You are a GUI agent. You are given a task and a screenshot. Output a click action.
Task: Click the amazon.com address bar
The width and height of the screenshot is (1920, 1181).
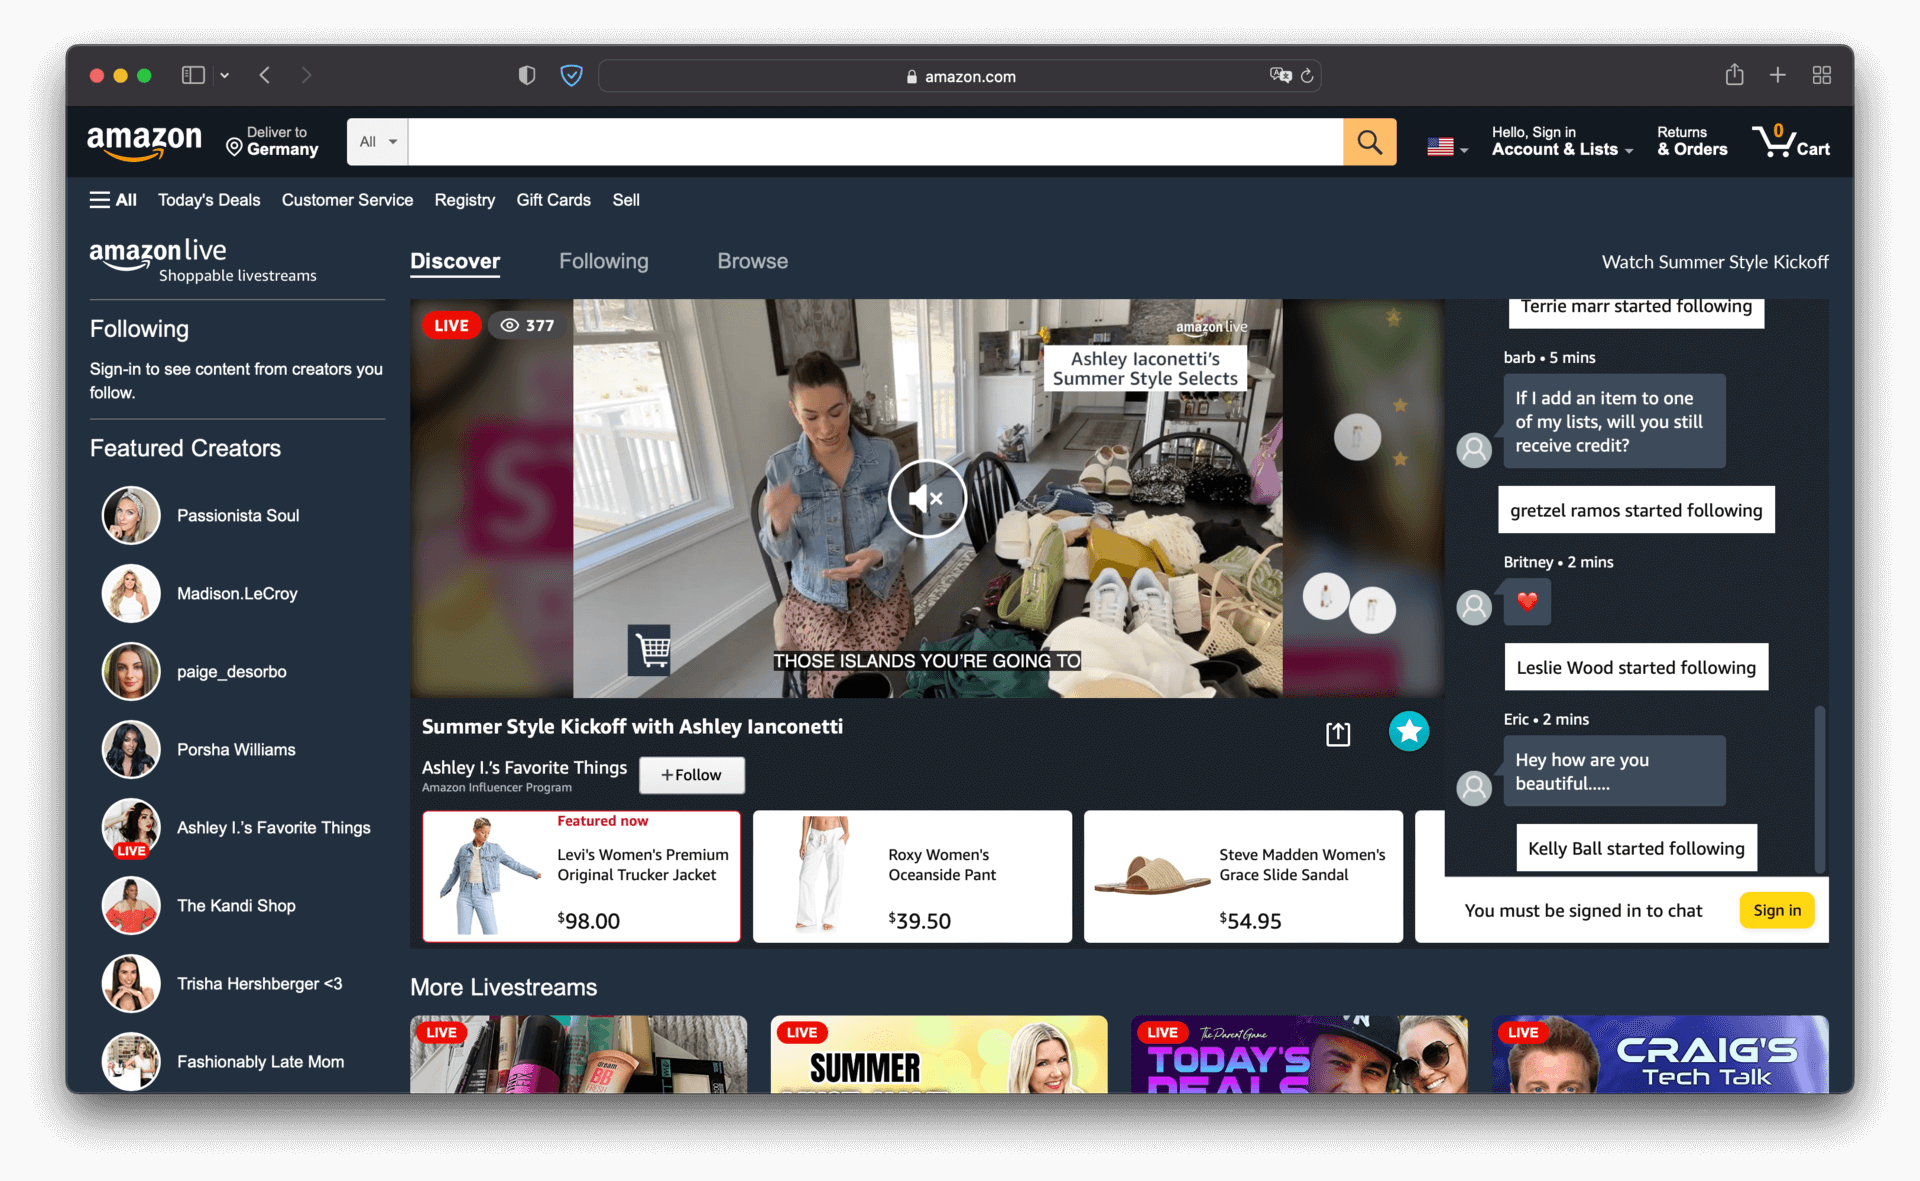coord(960,76)
